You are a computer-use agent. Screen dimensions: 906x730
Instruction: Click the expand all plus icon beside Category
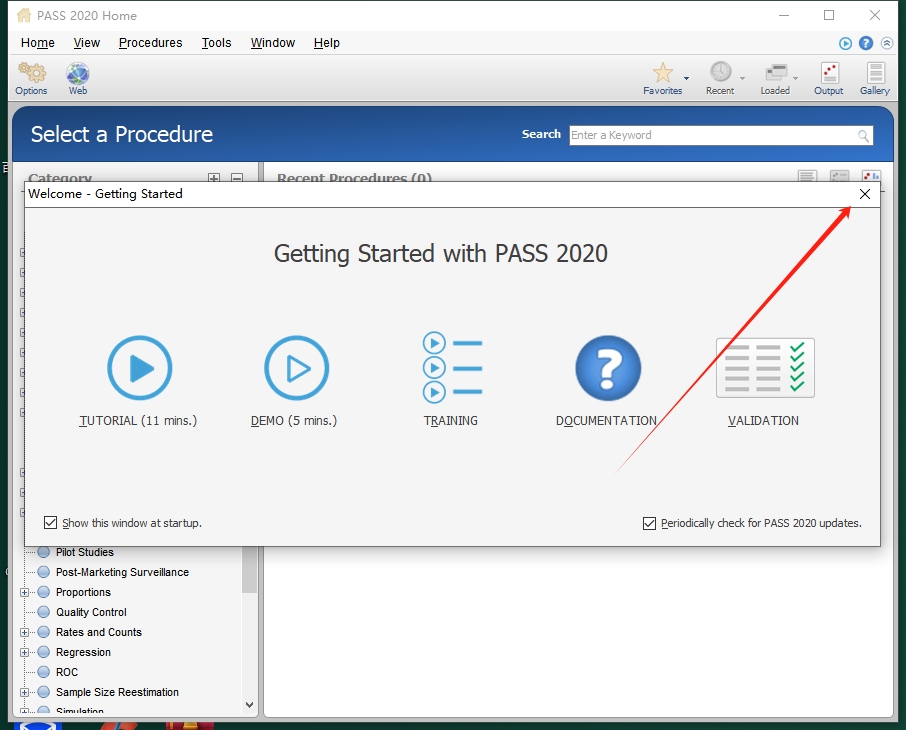pos(214,179)
